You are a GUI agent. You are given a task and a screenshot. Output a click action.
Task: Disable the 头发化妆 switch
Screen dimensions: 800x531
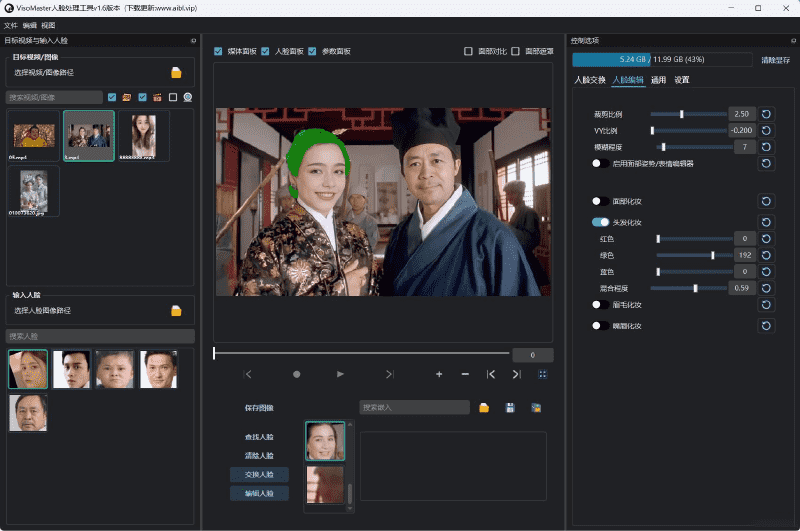pos(601,222)
